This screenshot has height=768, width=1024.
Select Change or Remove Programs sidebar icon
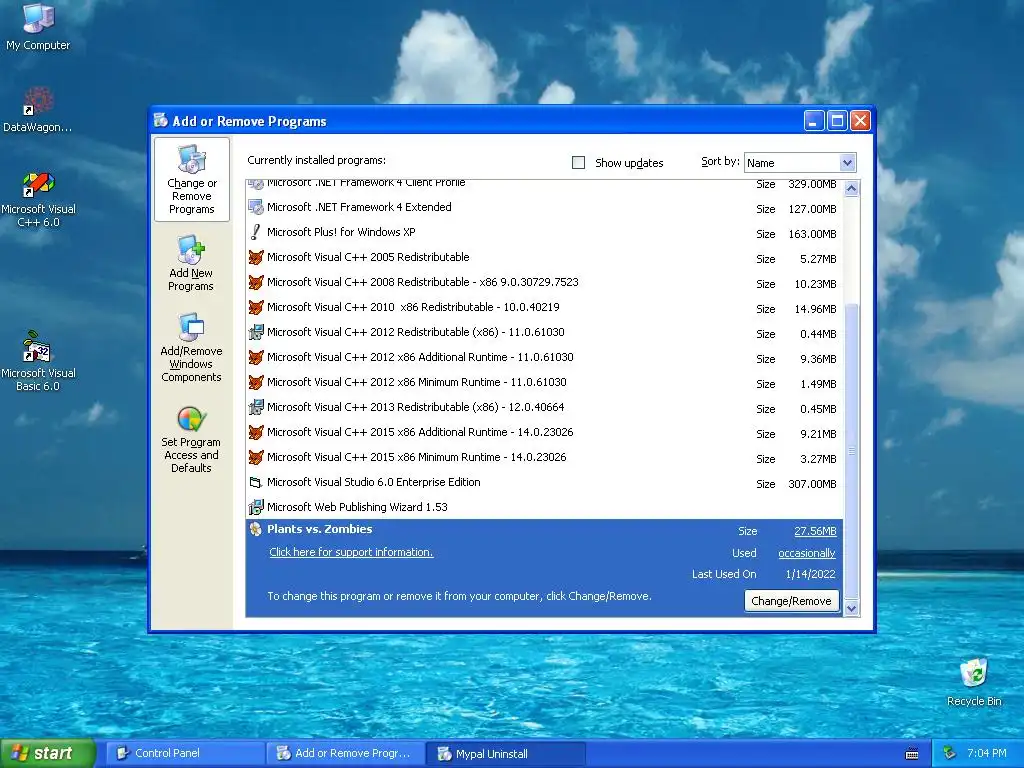click(x=191, y=180)
